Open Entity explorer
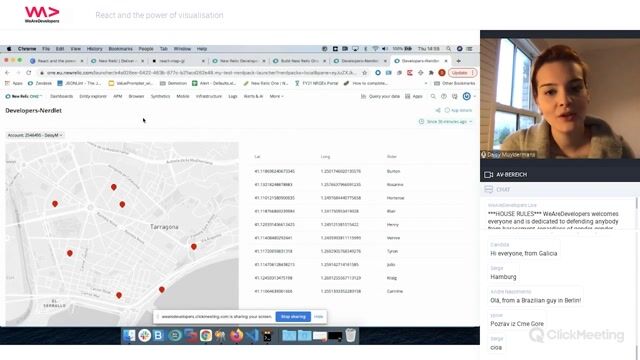 click(x=93, y=96)
